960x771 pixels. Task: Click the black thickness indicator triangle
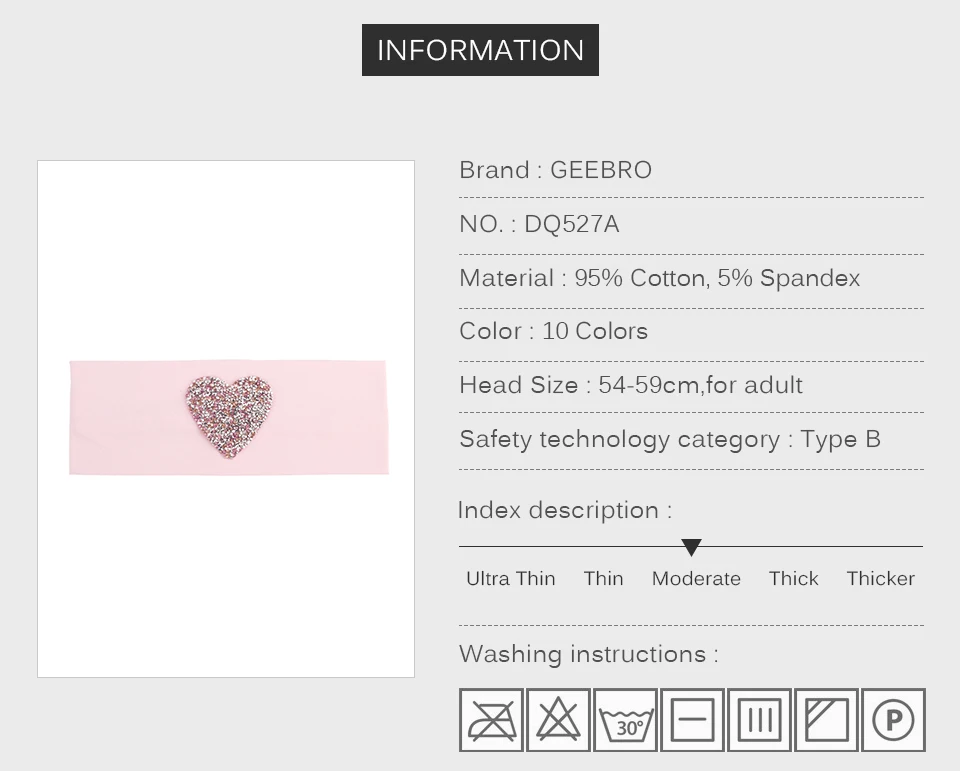pyautogui.click(x=691, y=548)
